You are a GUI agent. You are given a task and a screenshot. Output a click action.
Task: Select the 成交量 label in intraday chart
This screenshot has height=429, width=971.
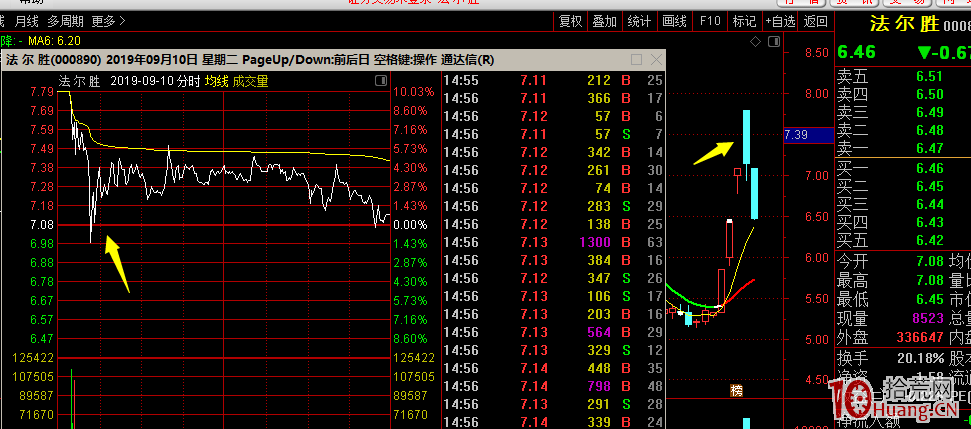click(x=251, y=81)
